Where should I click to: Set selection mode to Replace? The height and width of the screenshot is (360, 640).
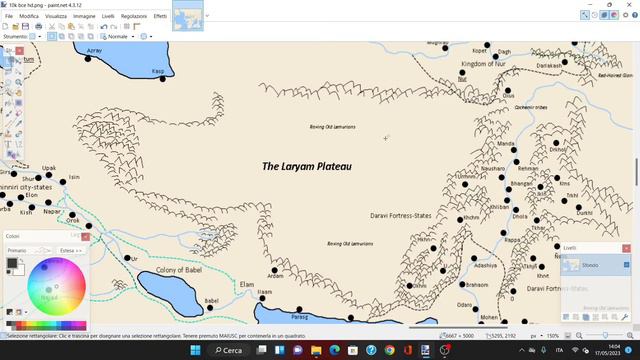click(52, 36)
